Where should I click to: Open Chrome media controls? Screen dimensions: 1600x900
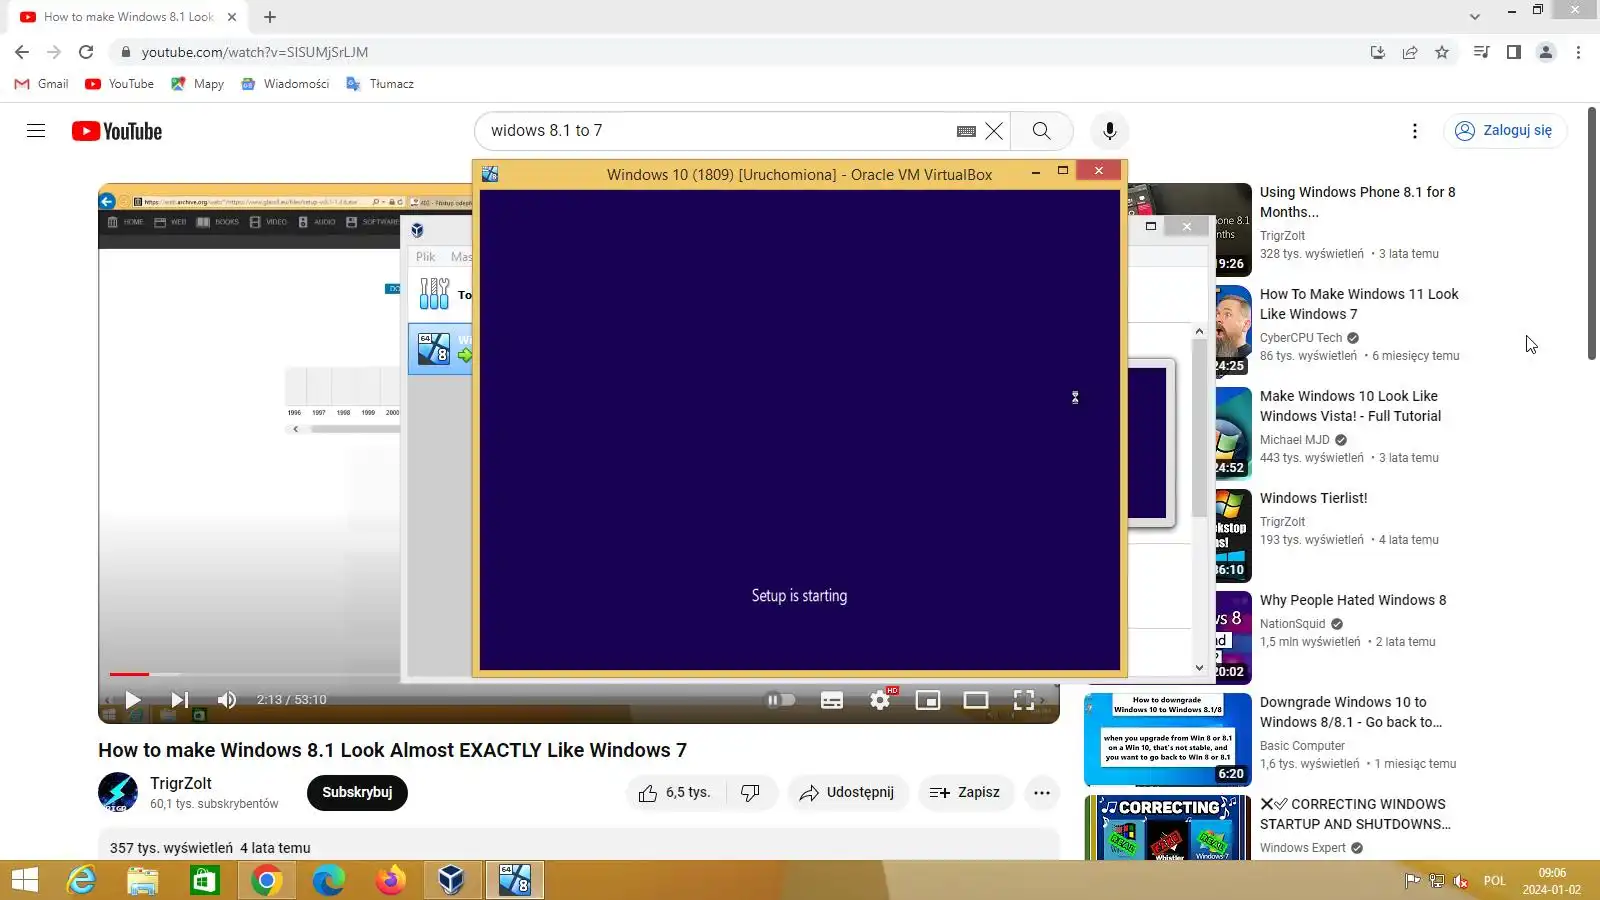(1482, 52)
